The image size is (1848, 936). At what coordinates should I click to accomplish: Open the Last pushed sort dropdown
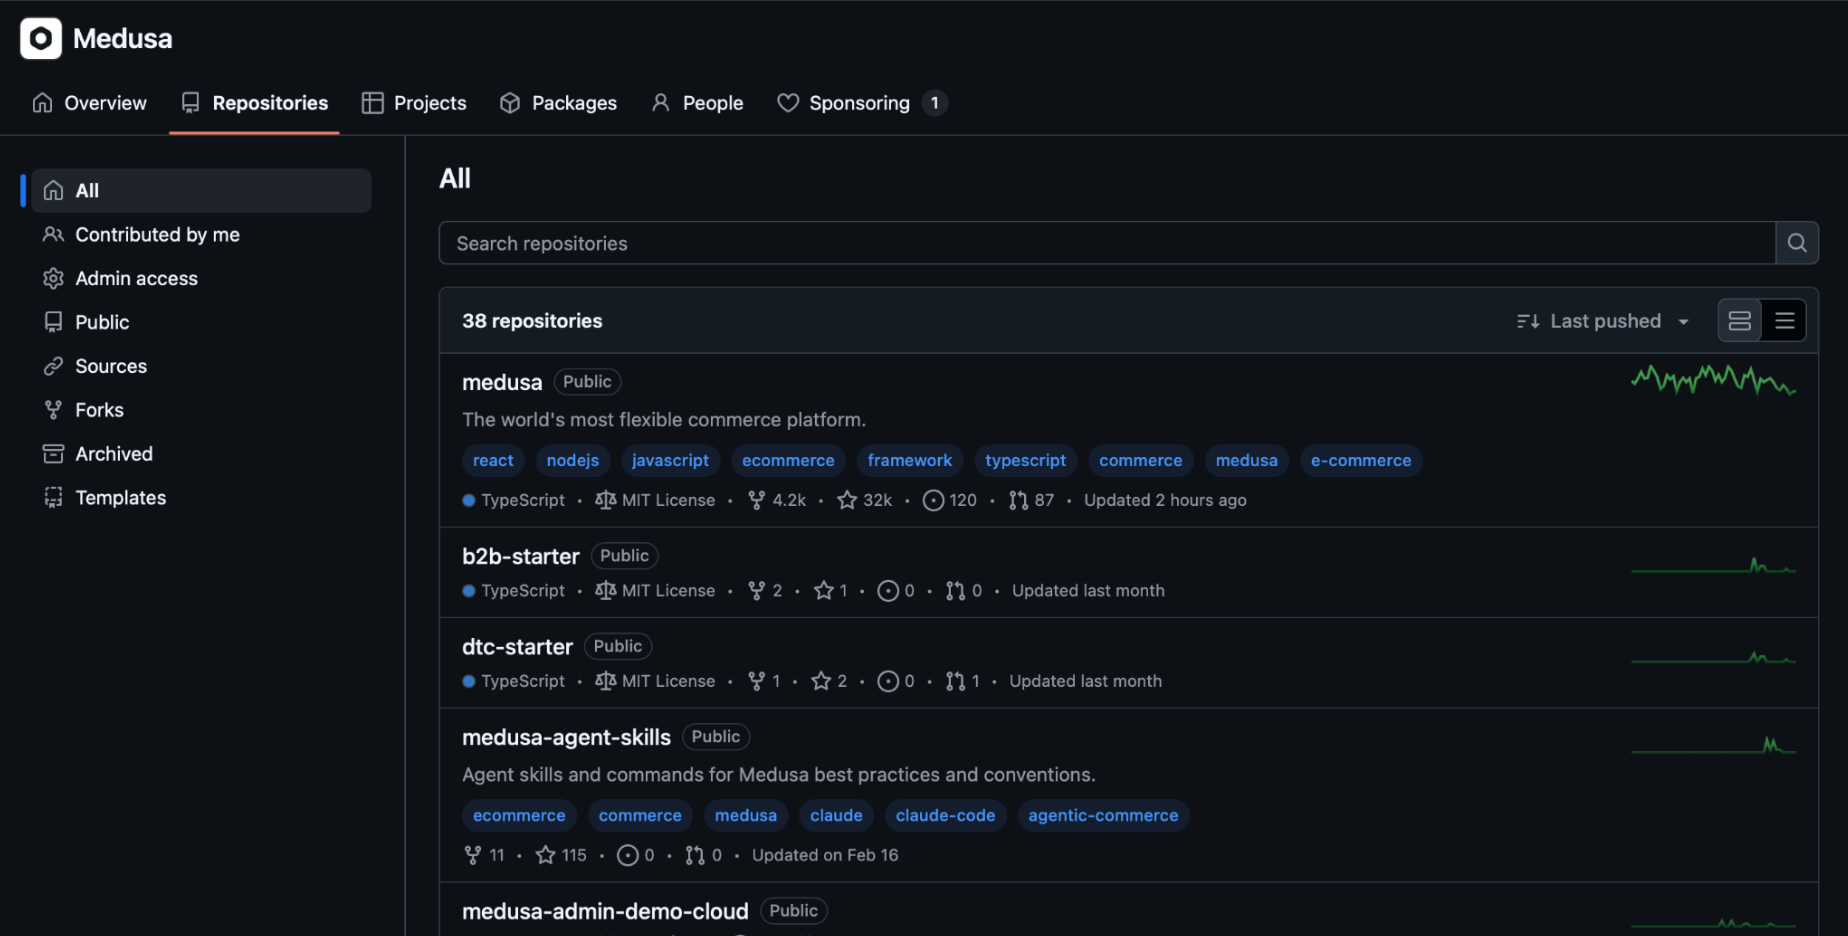[x=1603, y=321]
